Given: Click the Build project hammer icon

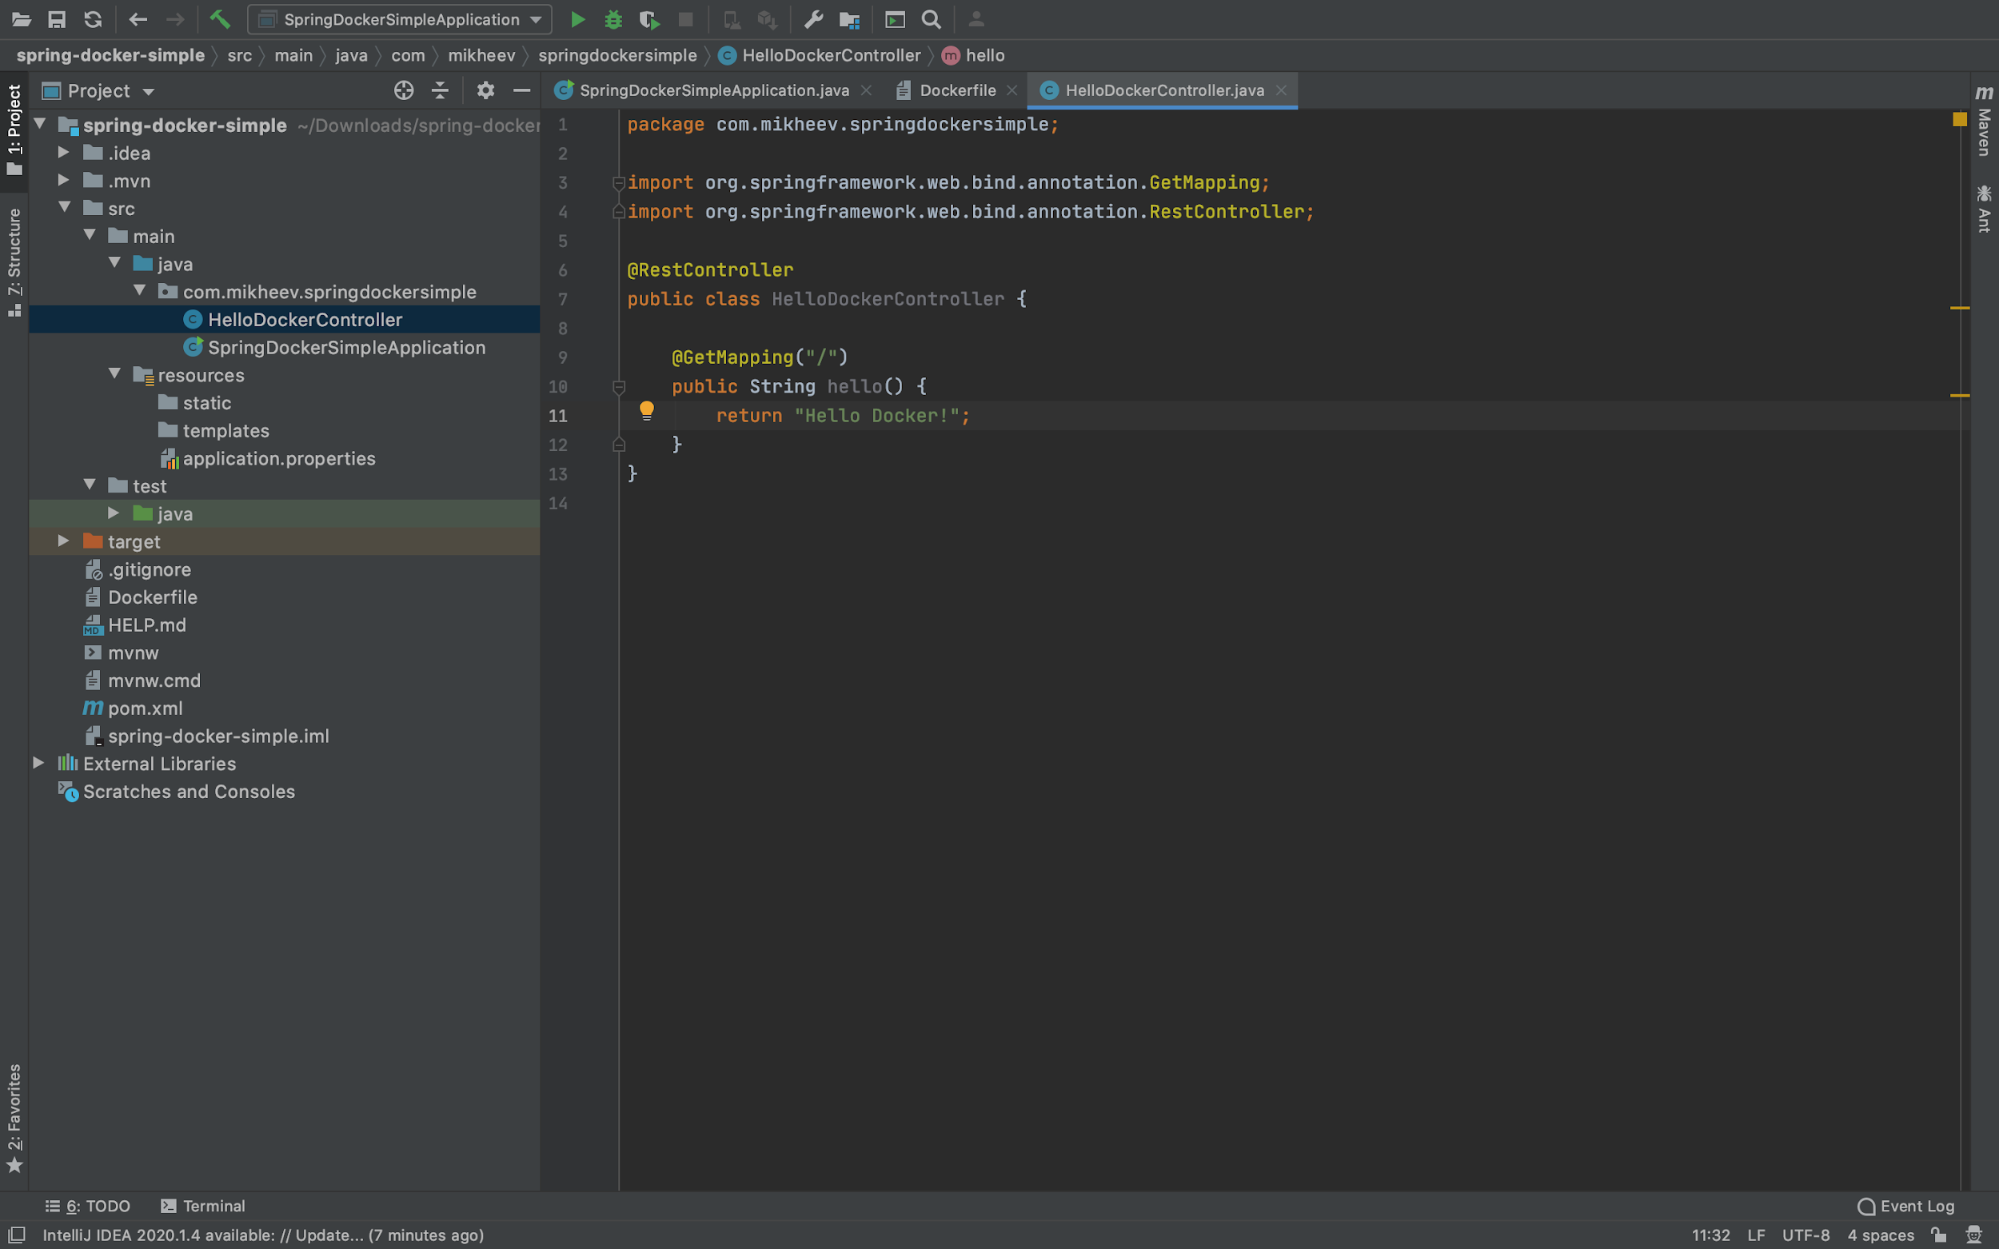Looking at the screenshot, I should click(219, 19).
